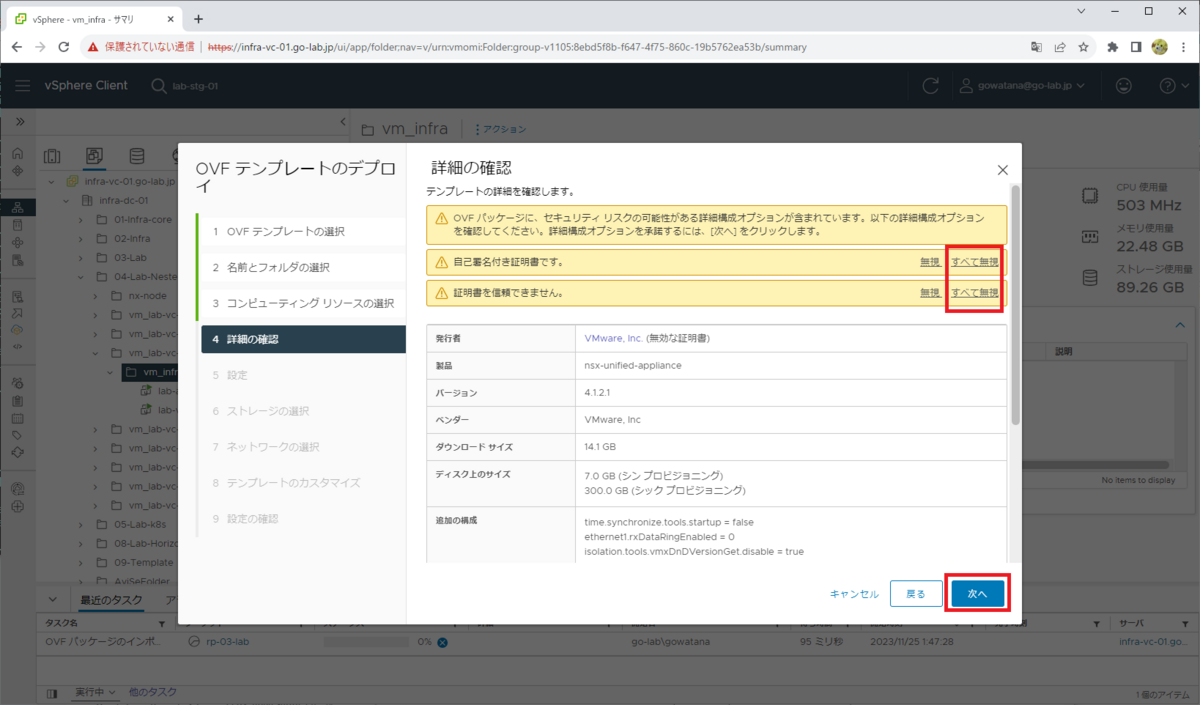This screenshot has width=1200, height=705.
Task: Expand the 03-Lab folder
Action: 81,257
